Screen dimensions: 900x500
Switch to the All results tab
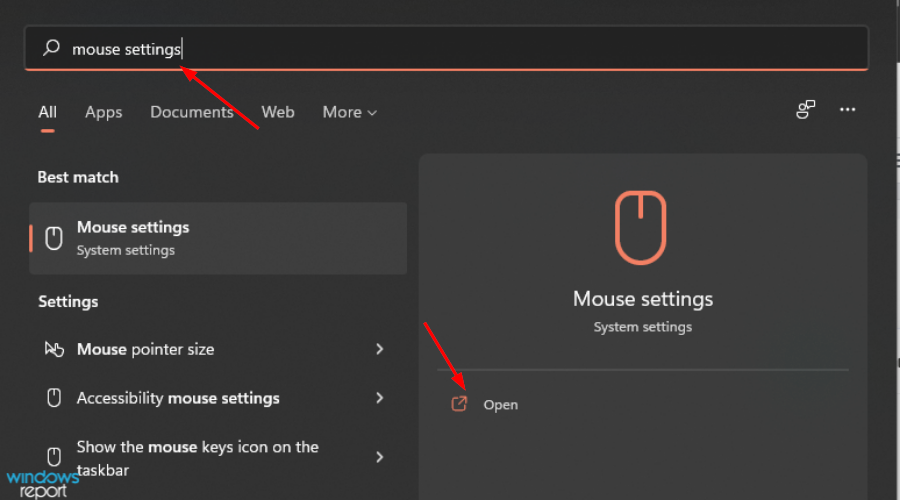coord(47,112)
